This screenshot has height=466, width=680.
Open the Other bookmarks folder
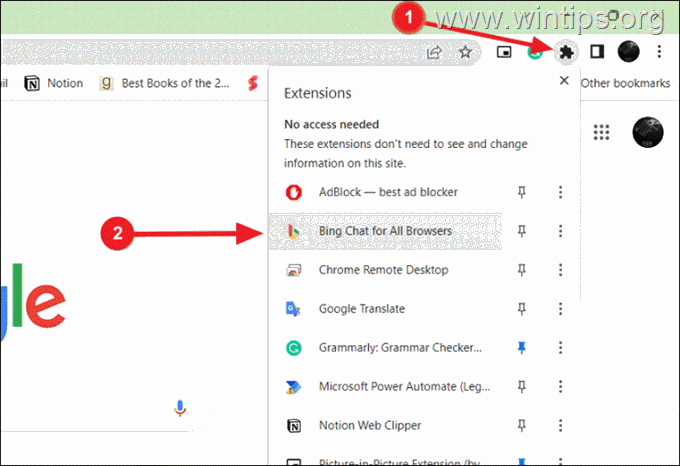coord(625,83)
